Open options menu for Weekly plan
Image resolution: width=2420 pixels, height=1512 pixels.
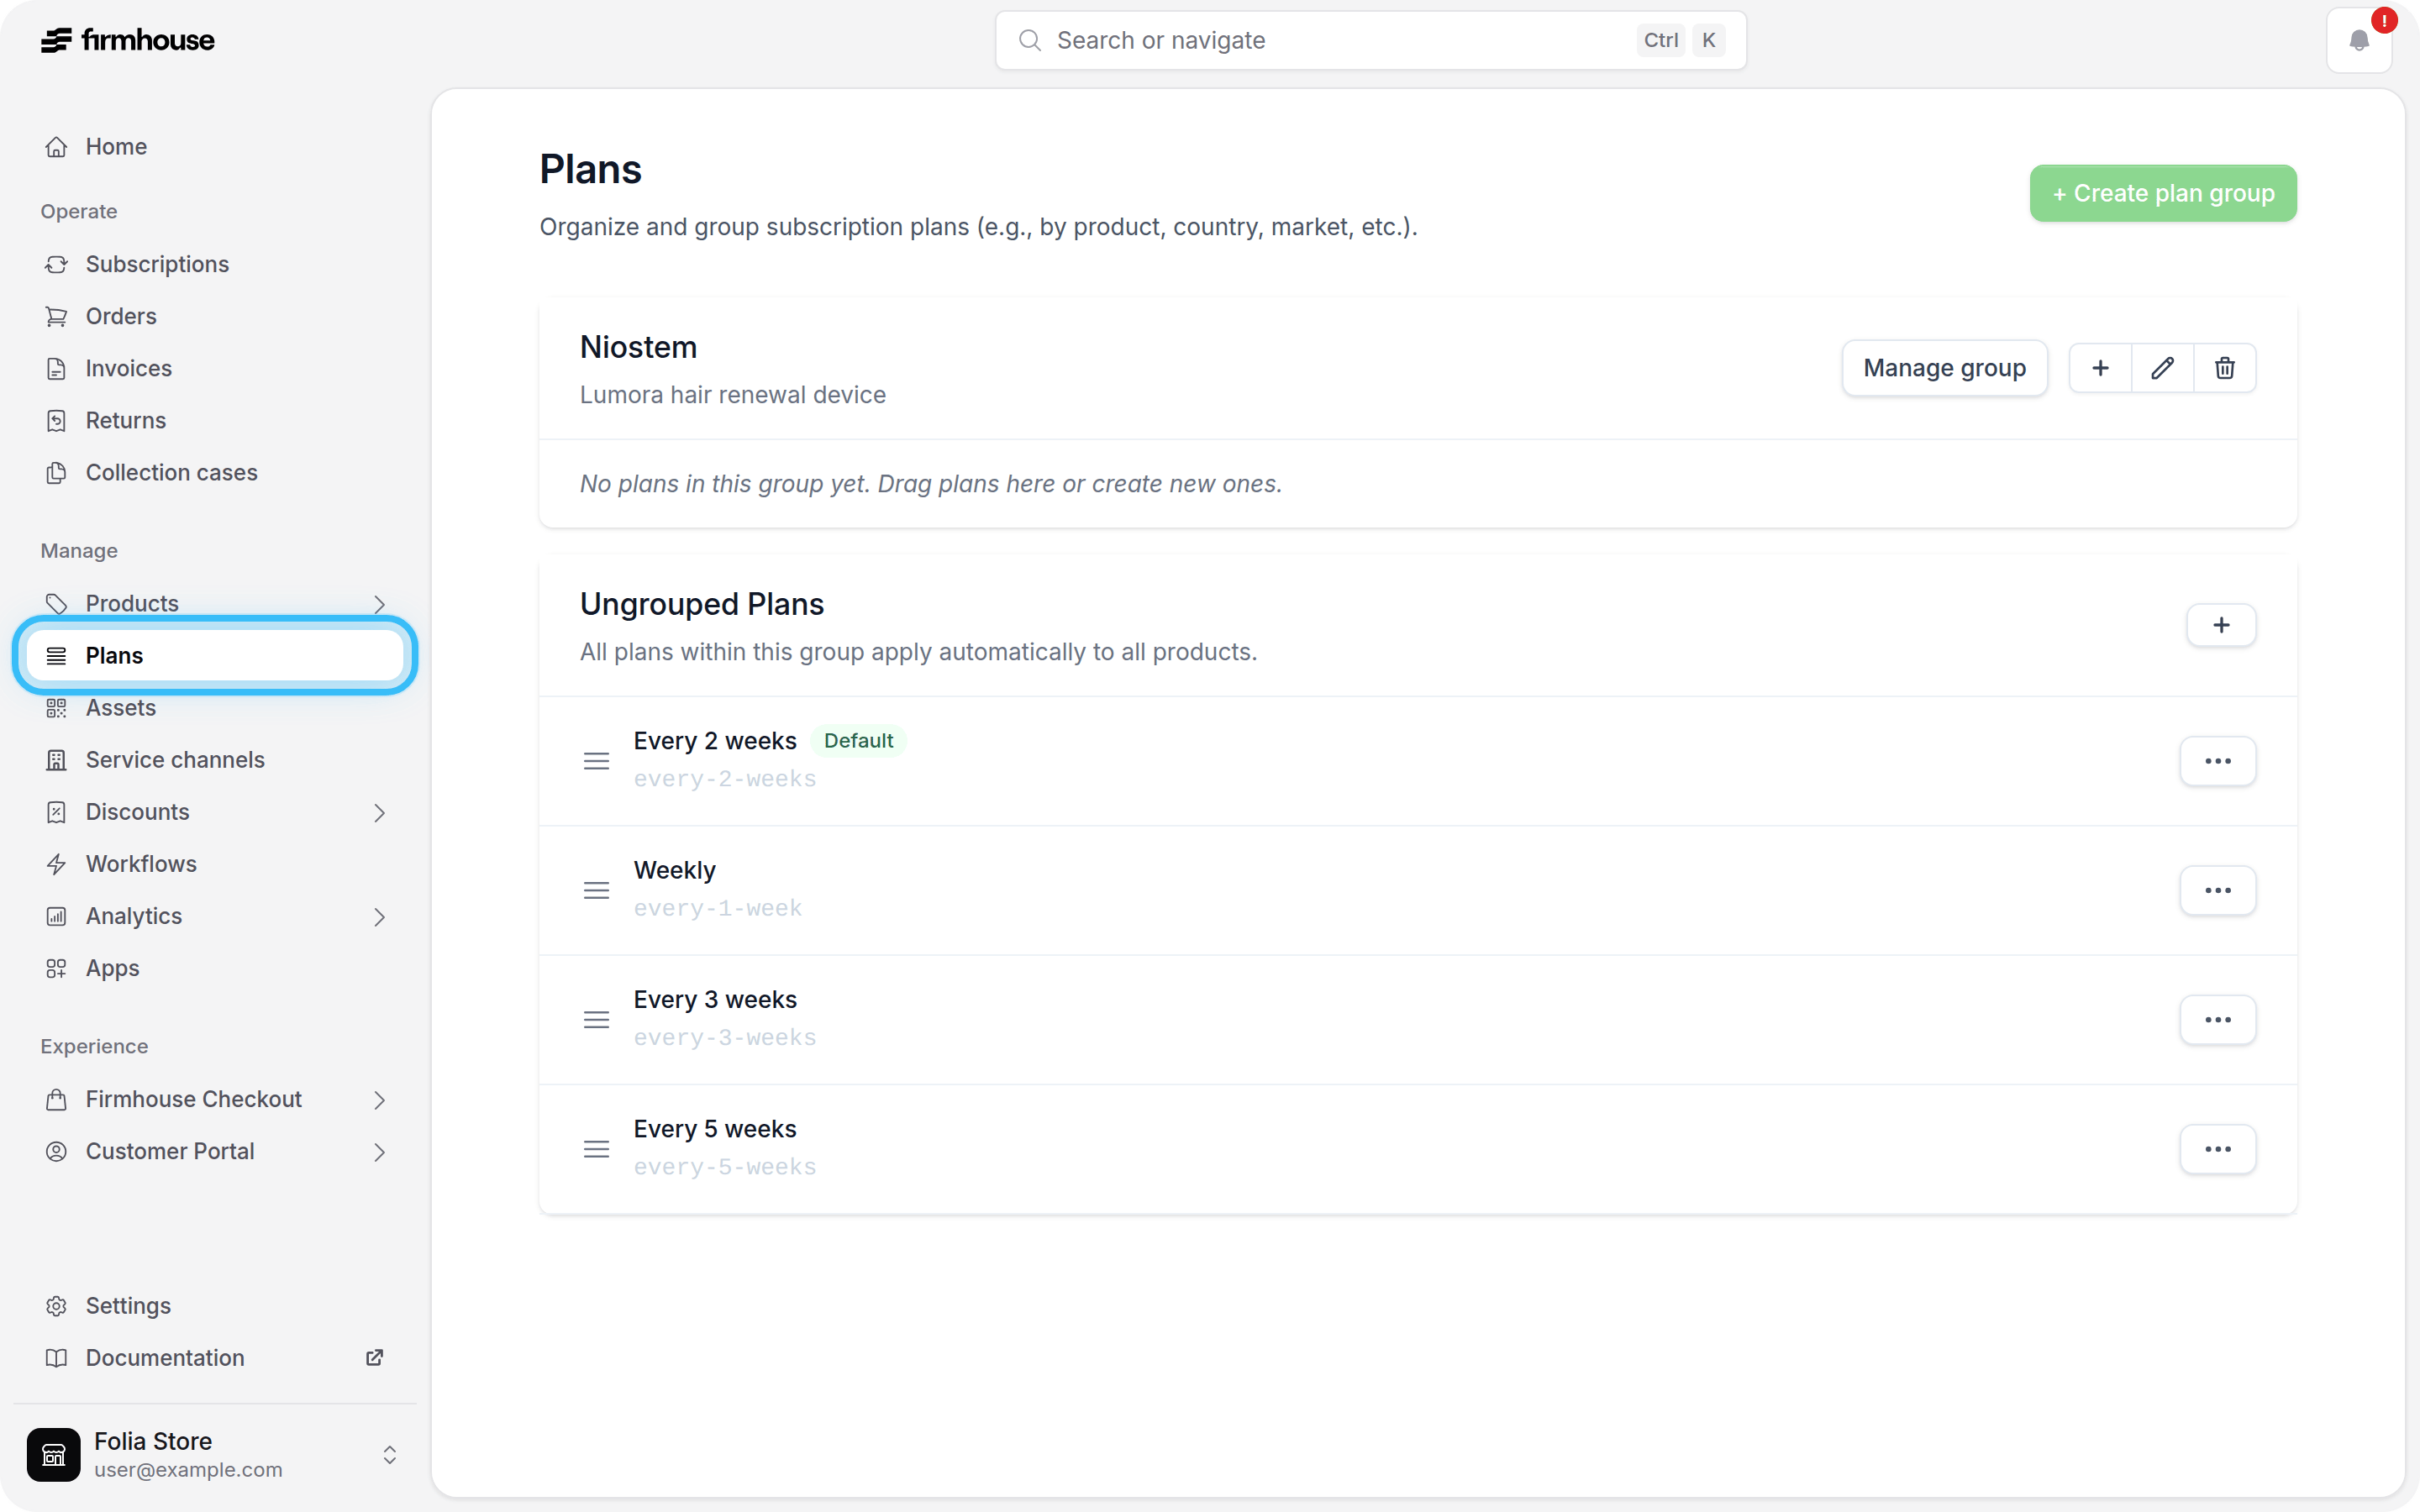[2218, 890]
